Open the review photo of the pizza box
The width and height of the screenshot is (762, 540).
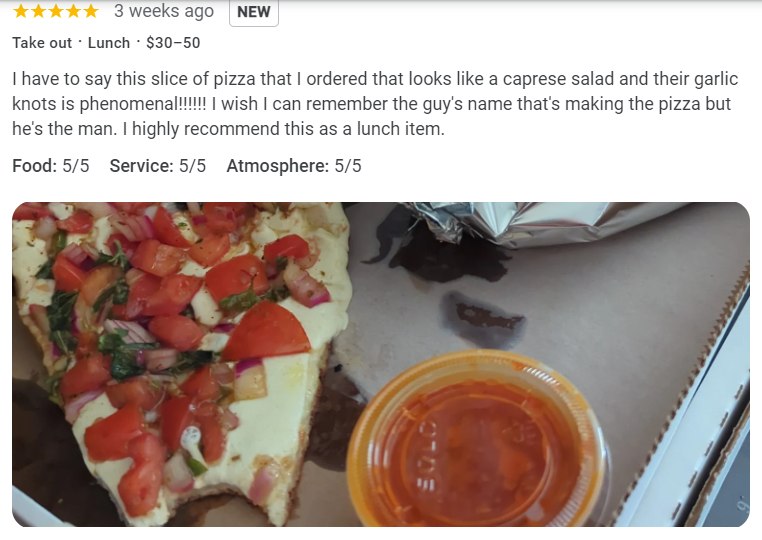click(x=381, y=365)
